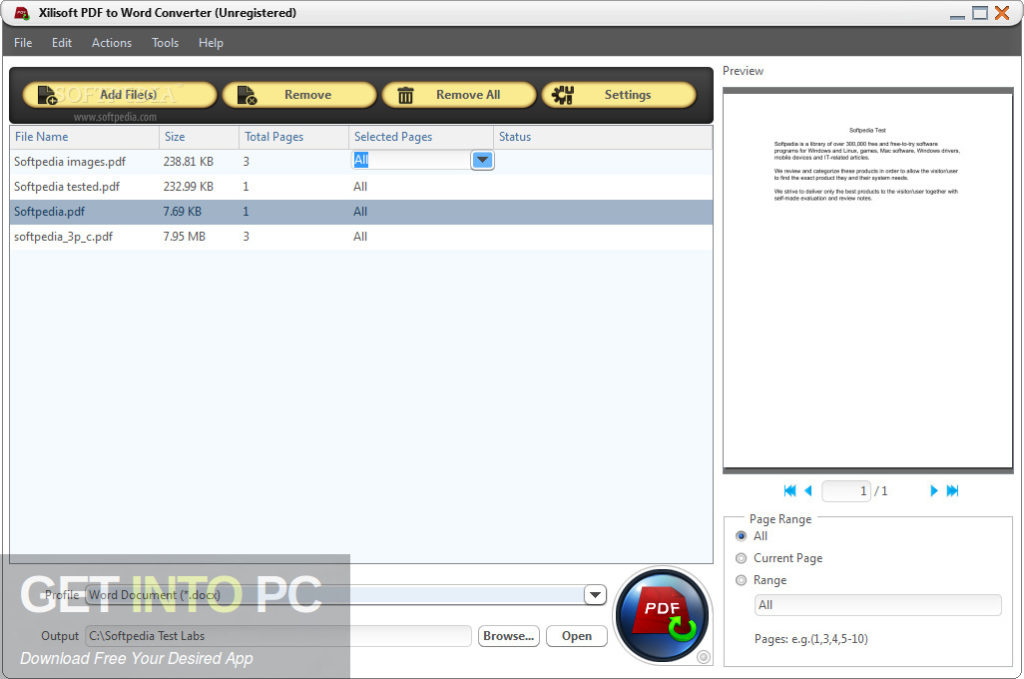
Task: Click the Add File(s) button
Action: click(120, 95)
